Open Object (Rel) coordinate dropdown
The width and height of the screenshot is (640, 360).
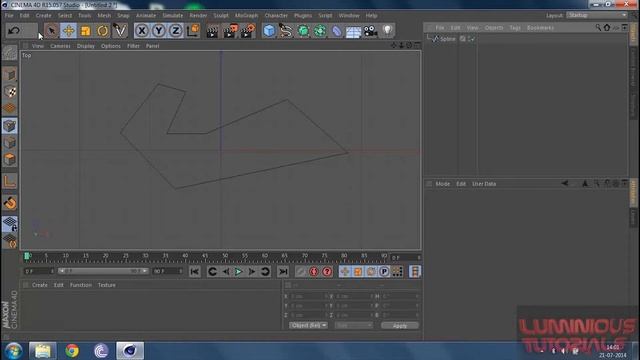pyautogui.click(x=308, y=326)
